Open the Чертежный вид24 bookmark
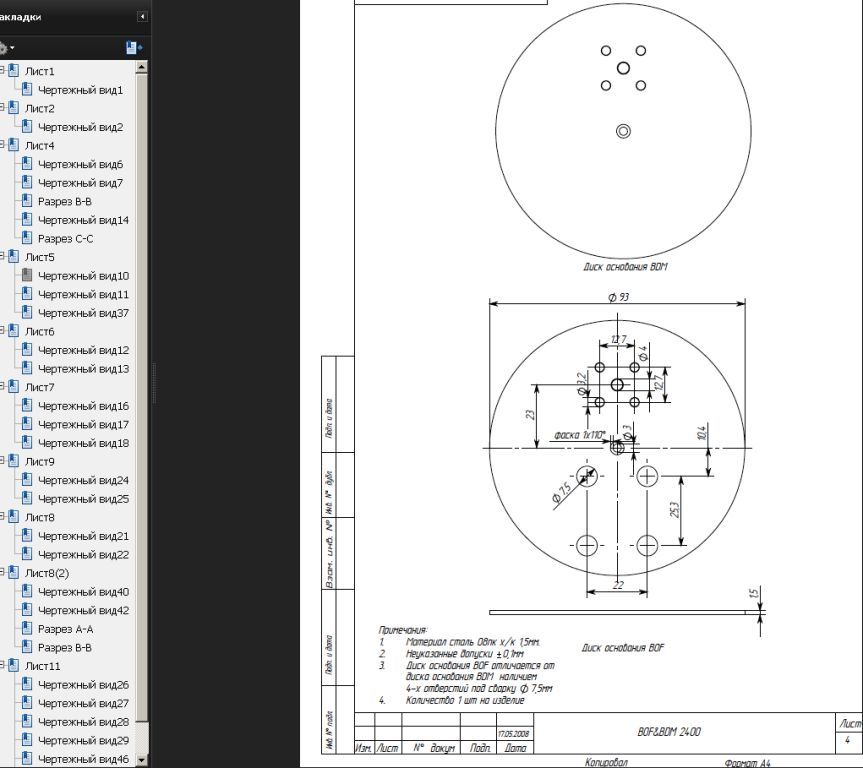Viewport: 863px width, 768px height. [x=83, y=481]
